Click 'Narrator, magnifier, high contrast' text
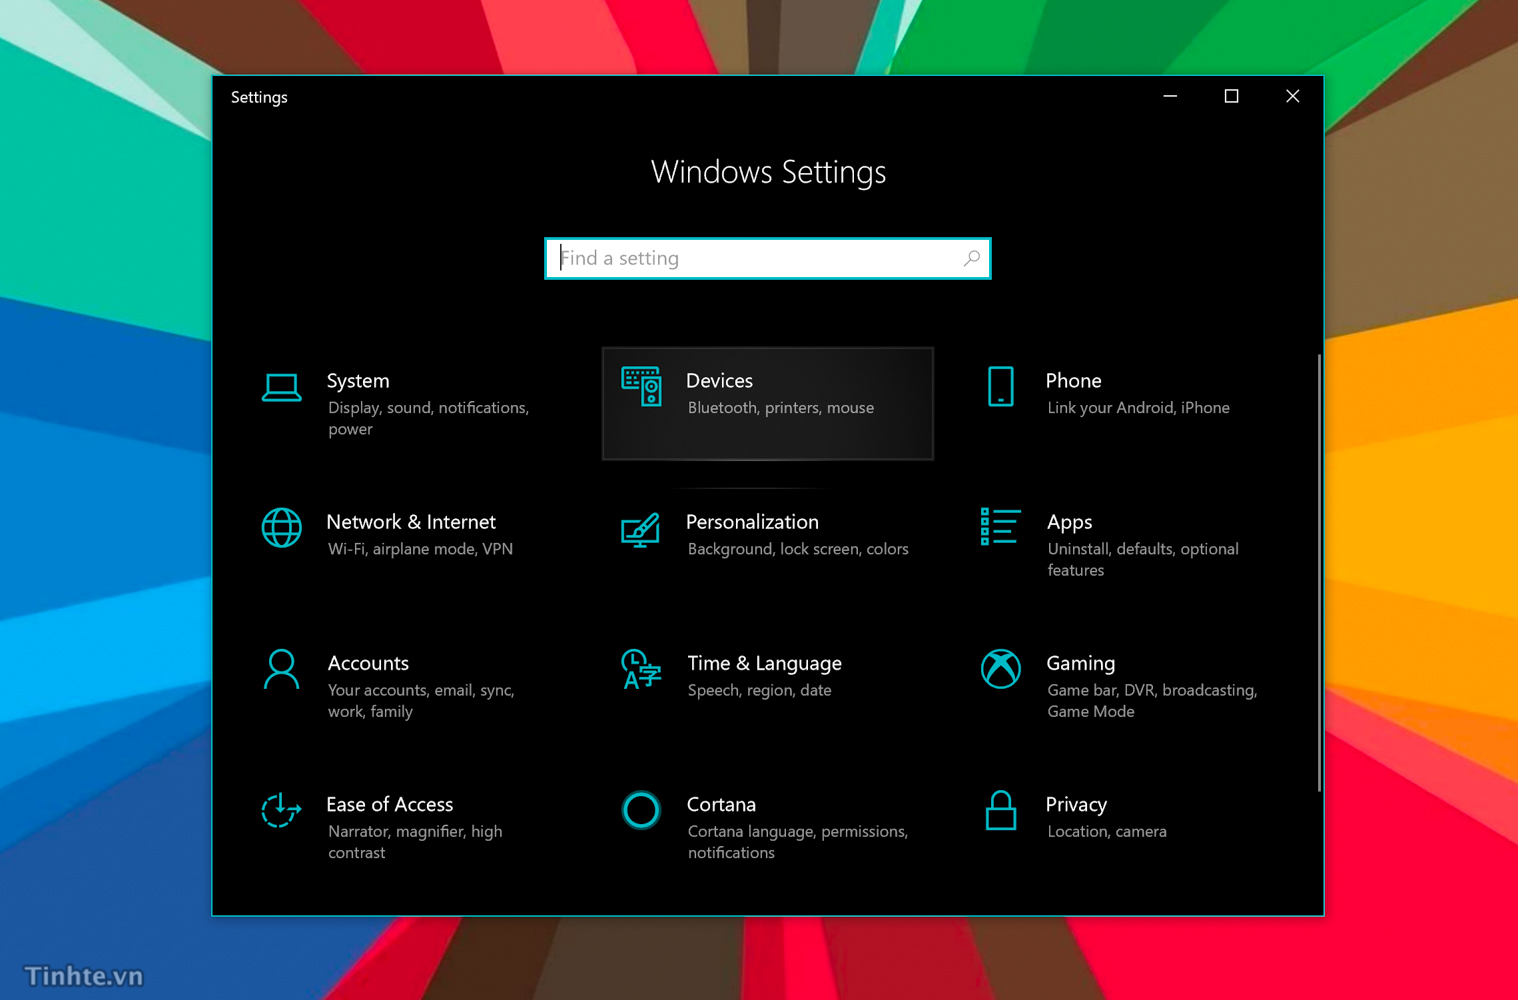Image resolution: width=1518 pixels, height=1000 pixels. tap(415, 842)
